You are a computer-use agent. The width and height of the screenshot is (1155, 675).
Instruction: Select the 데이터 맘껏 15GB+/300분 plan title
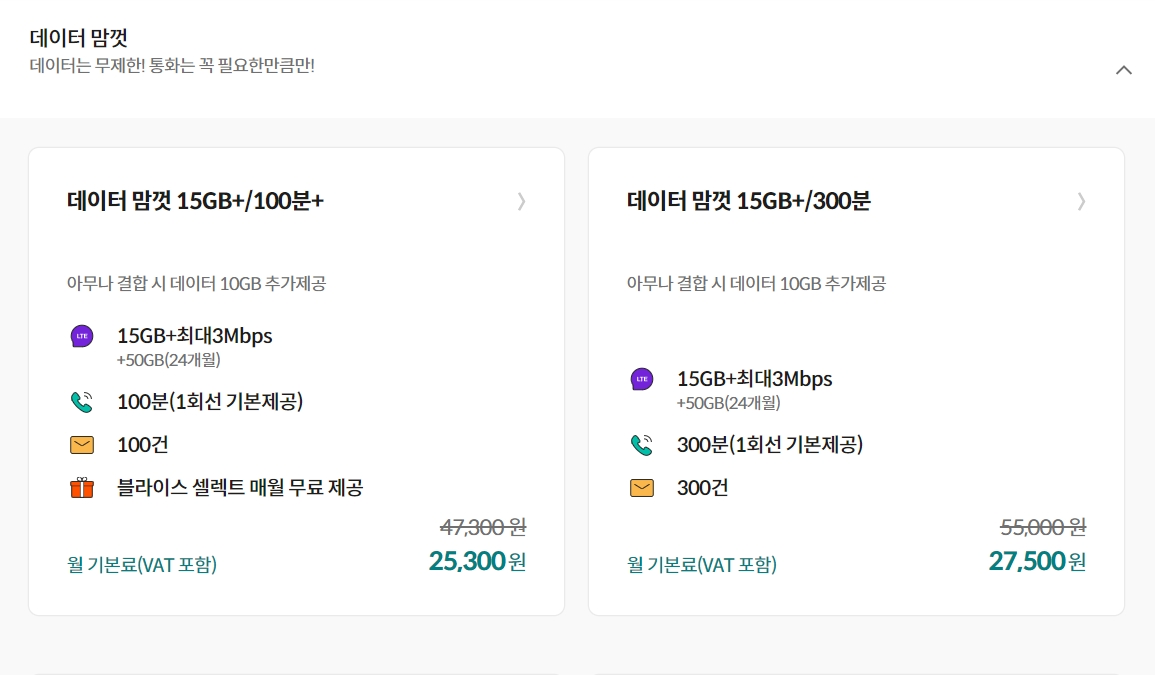point(748,200)
